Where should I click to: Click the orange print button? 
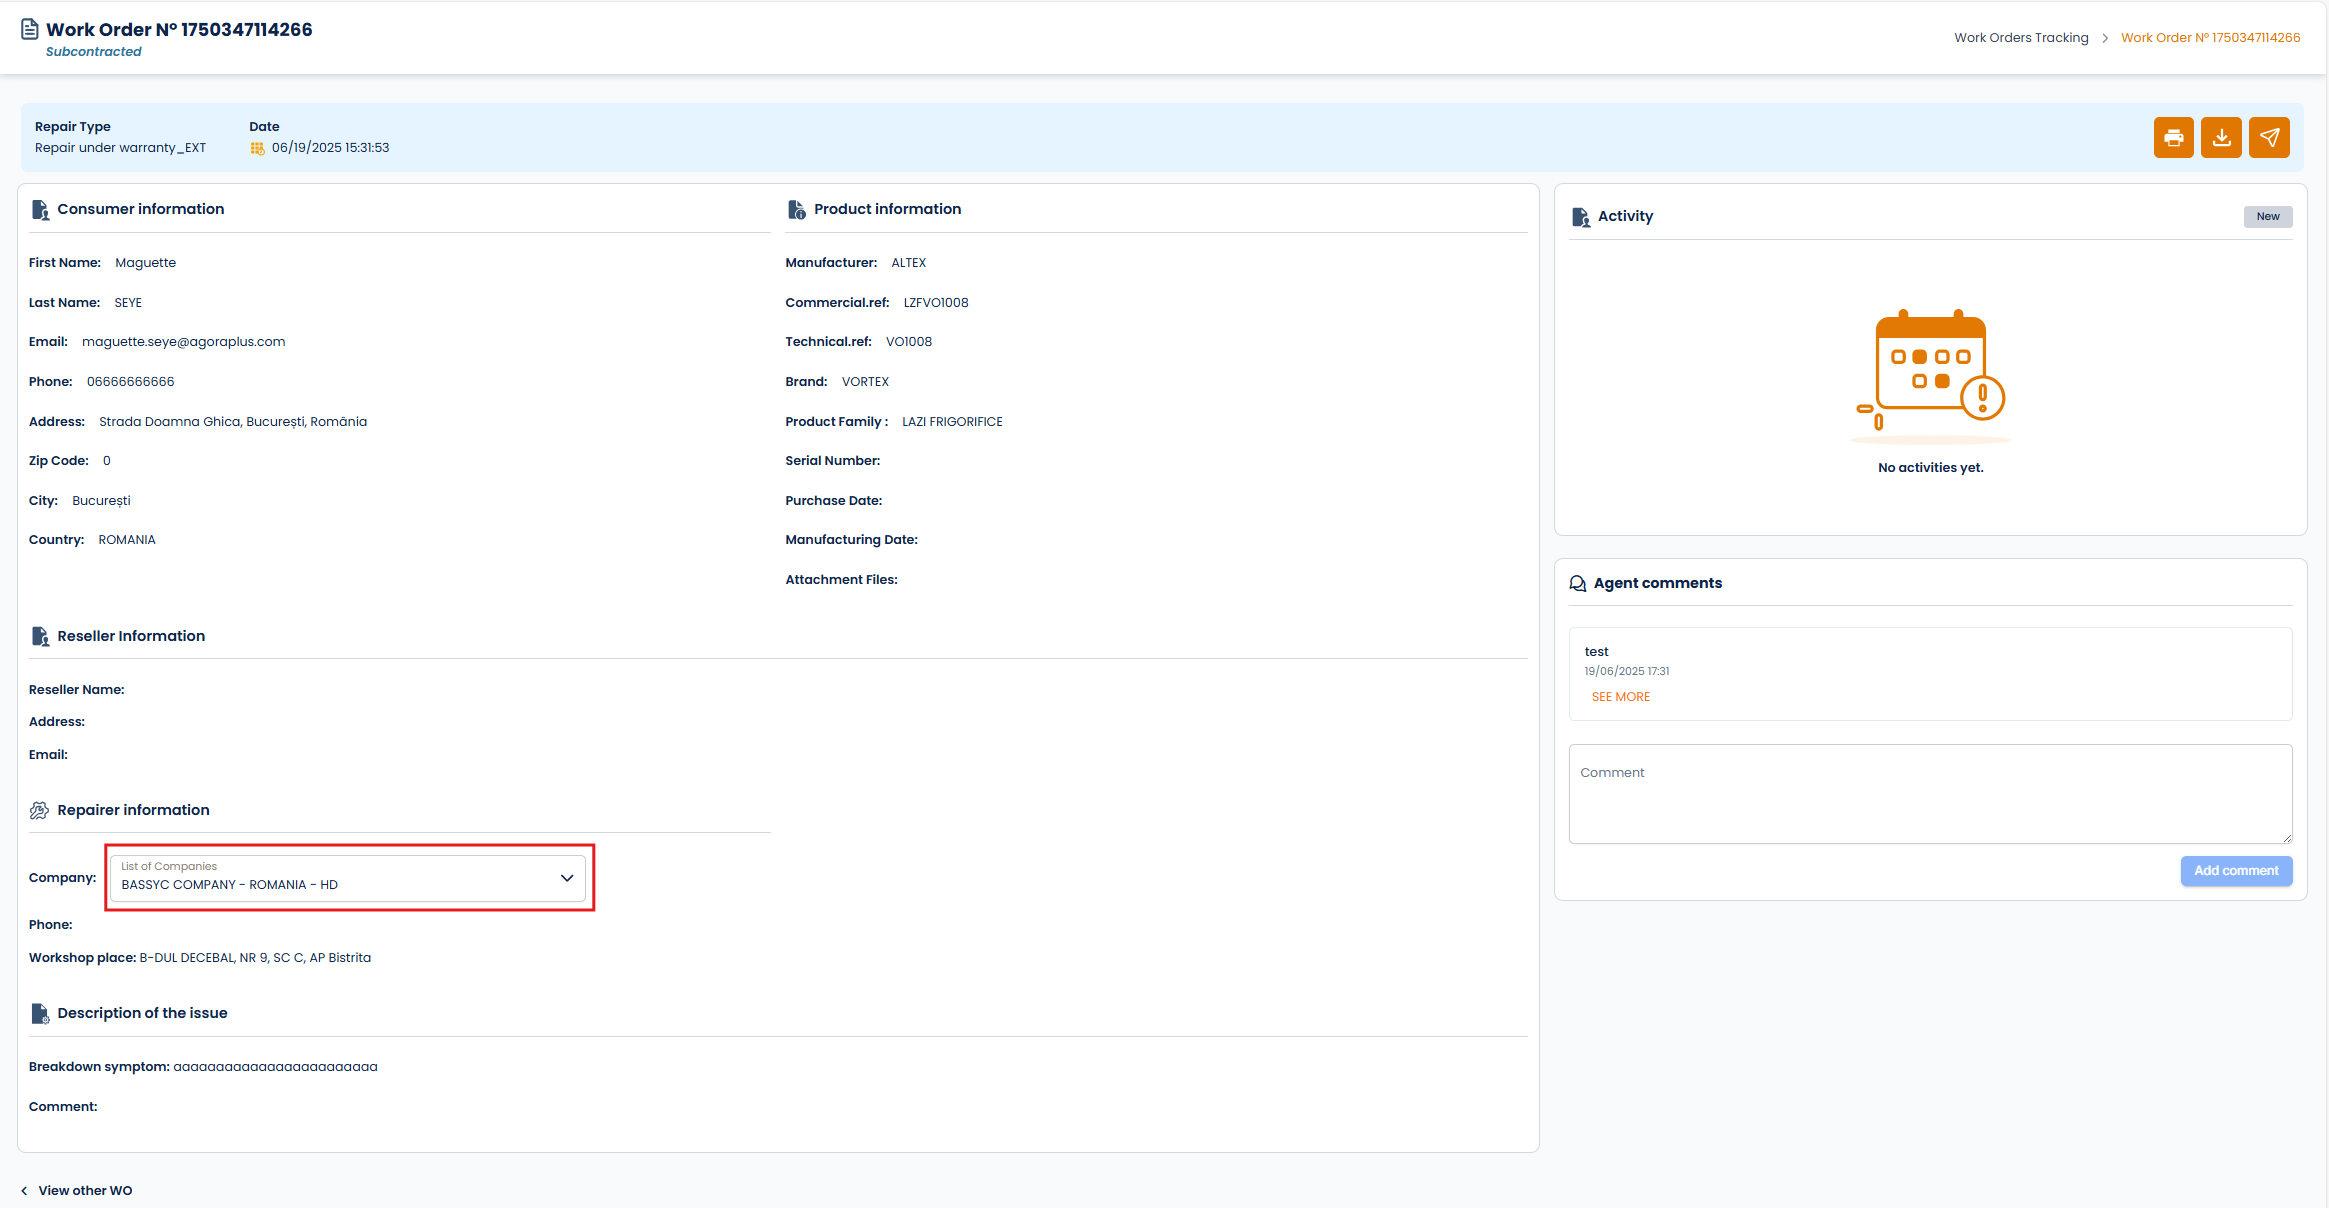pos(2173,138)
